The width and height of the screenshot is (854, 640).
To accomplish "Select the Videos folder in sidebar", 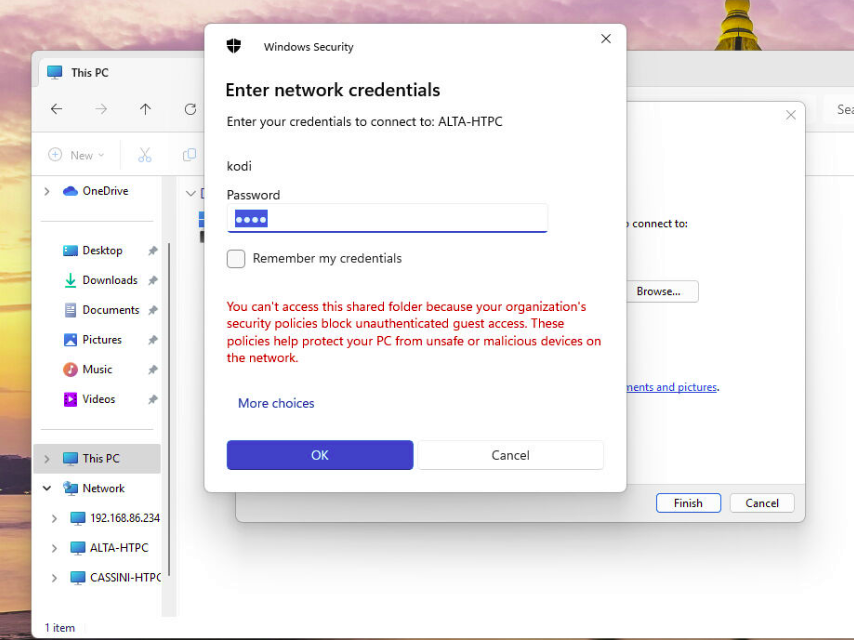I will (98, 399).
